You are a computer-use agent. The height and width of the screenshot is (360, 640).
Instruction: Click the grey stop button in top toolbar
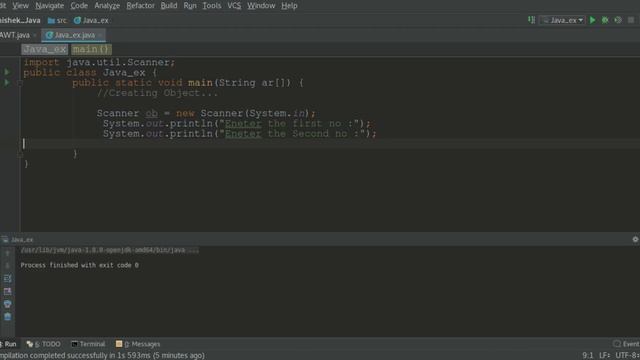pos(631,20)
